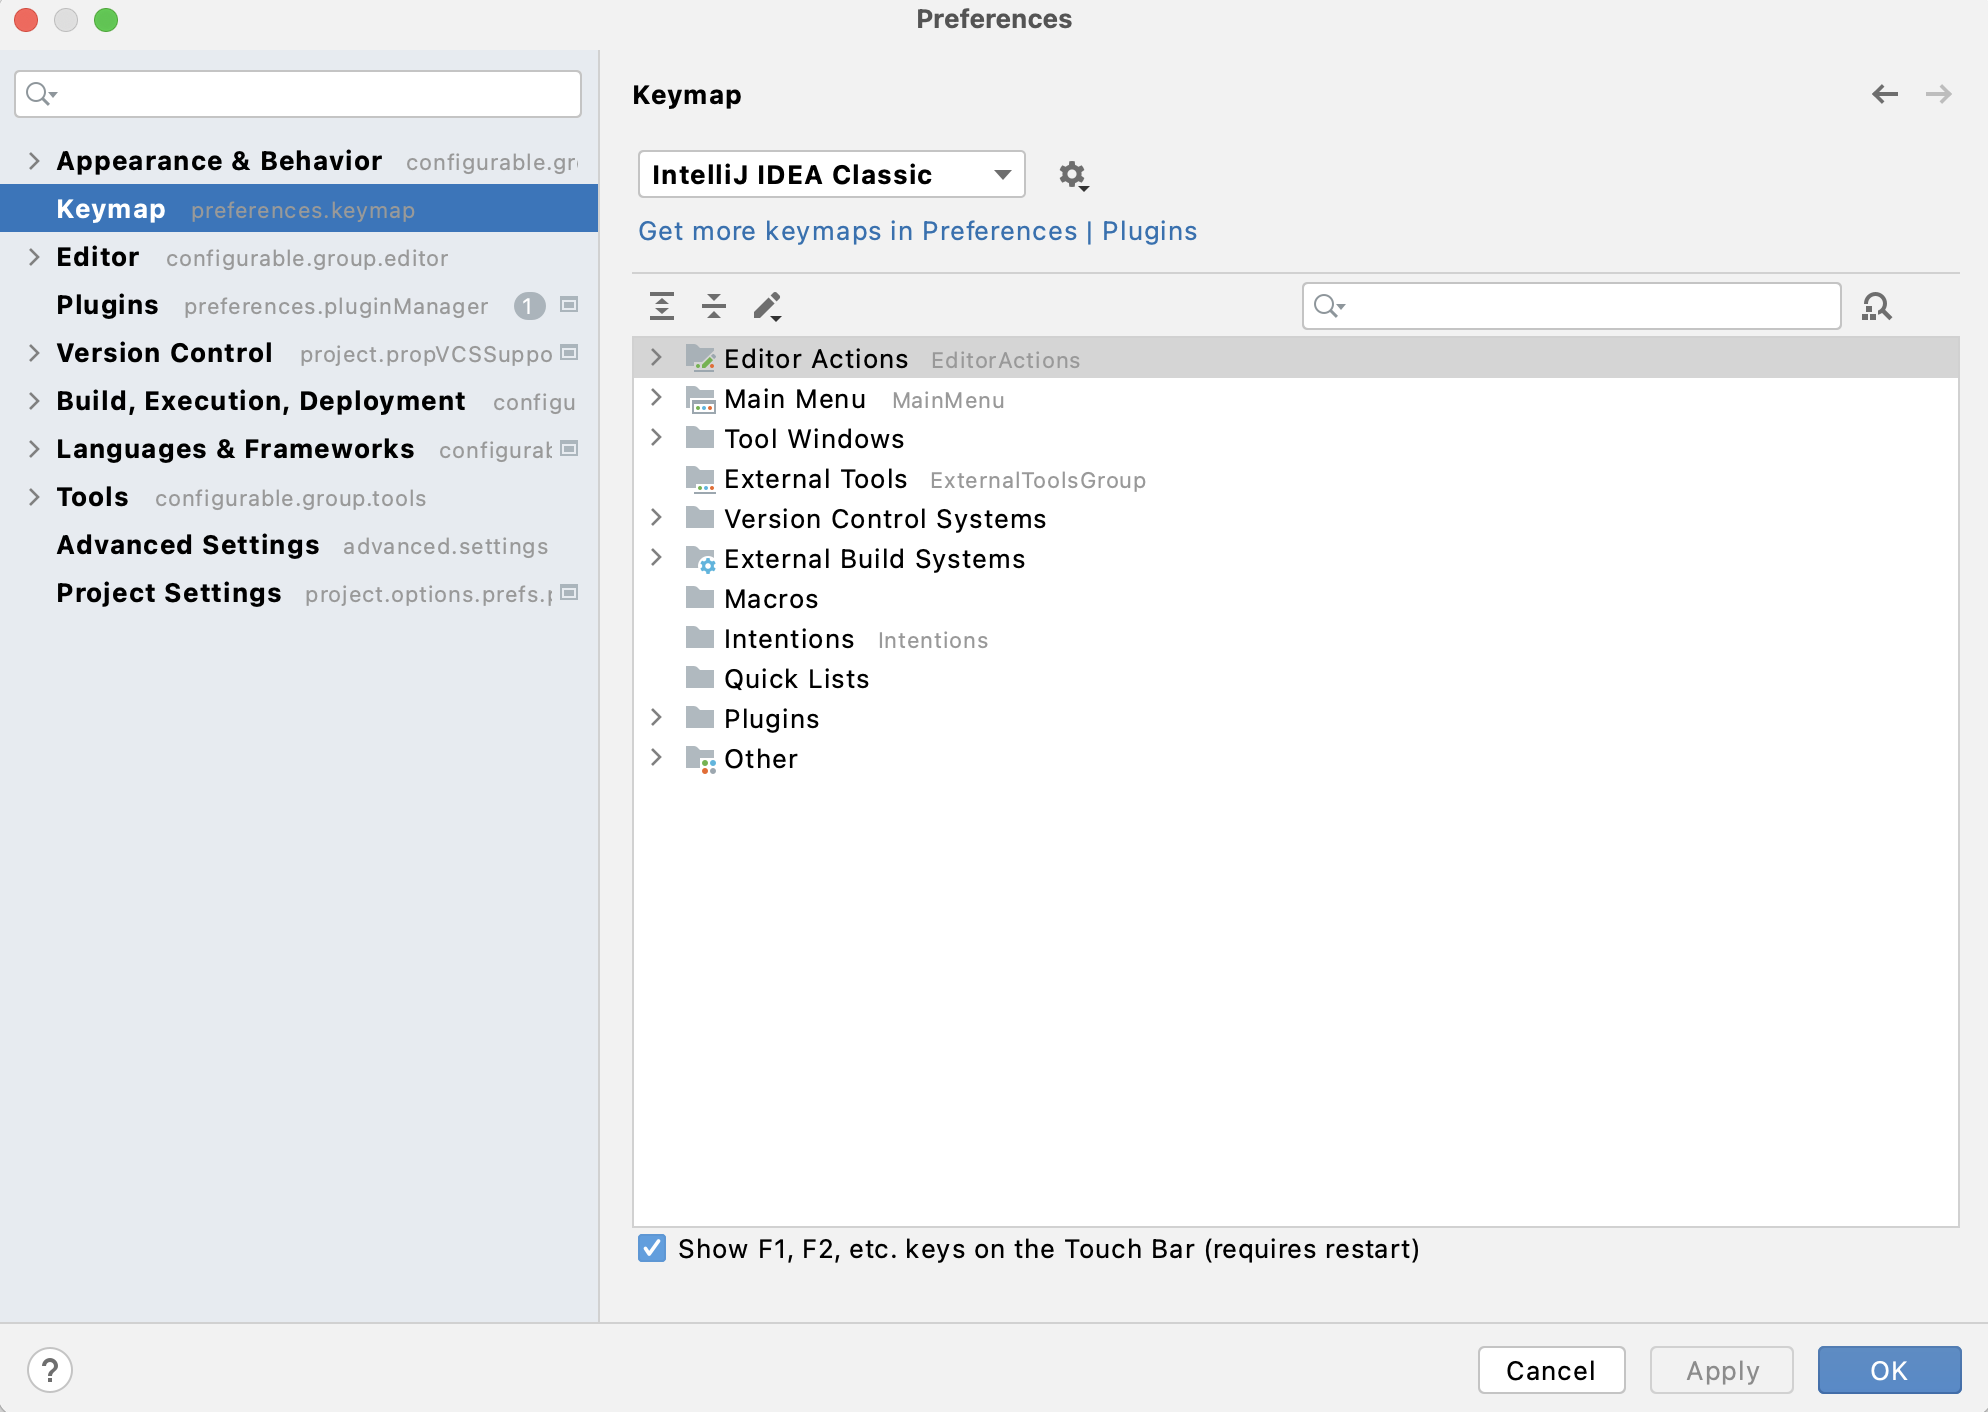This screenshot has width=1988, height=1412.
Task: Open the Version Control settings section
Action: [165, 353]
